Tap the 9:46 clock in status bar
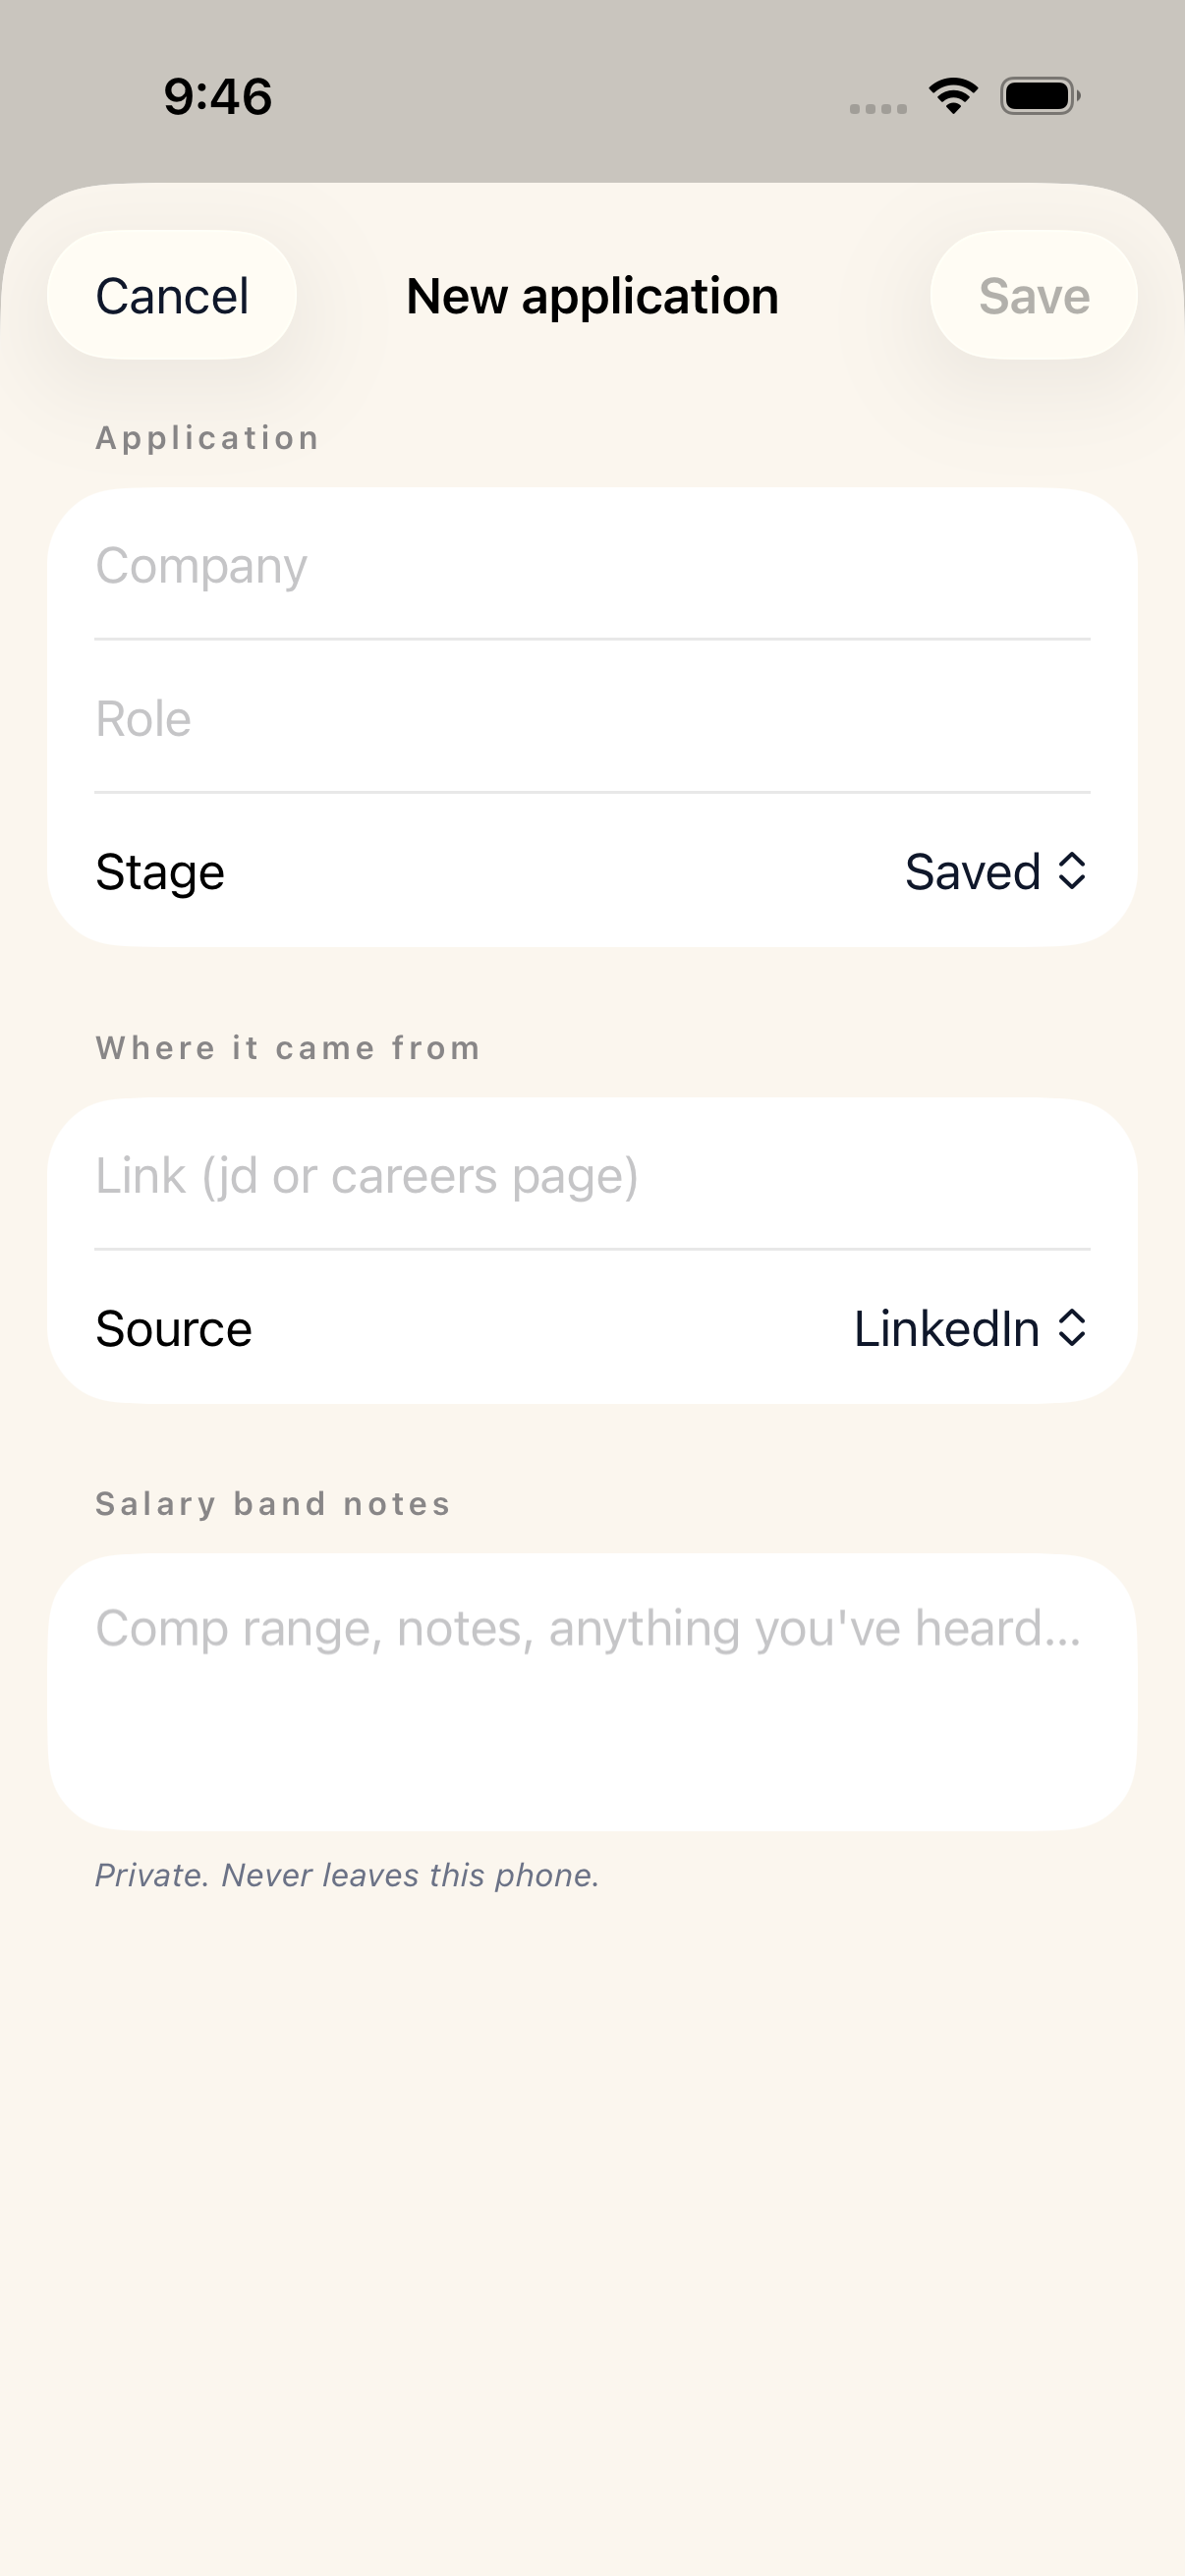The width and height of the screenshot is (1185, 2576). [218, 97]
